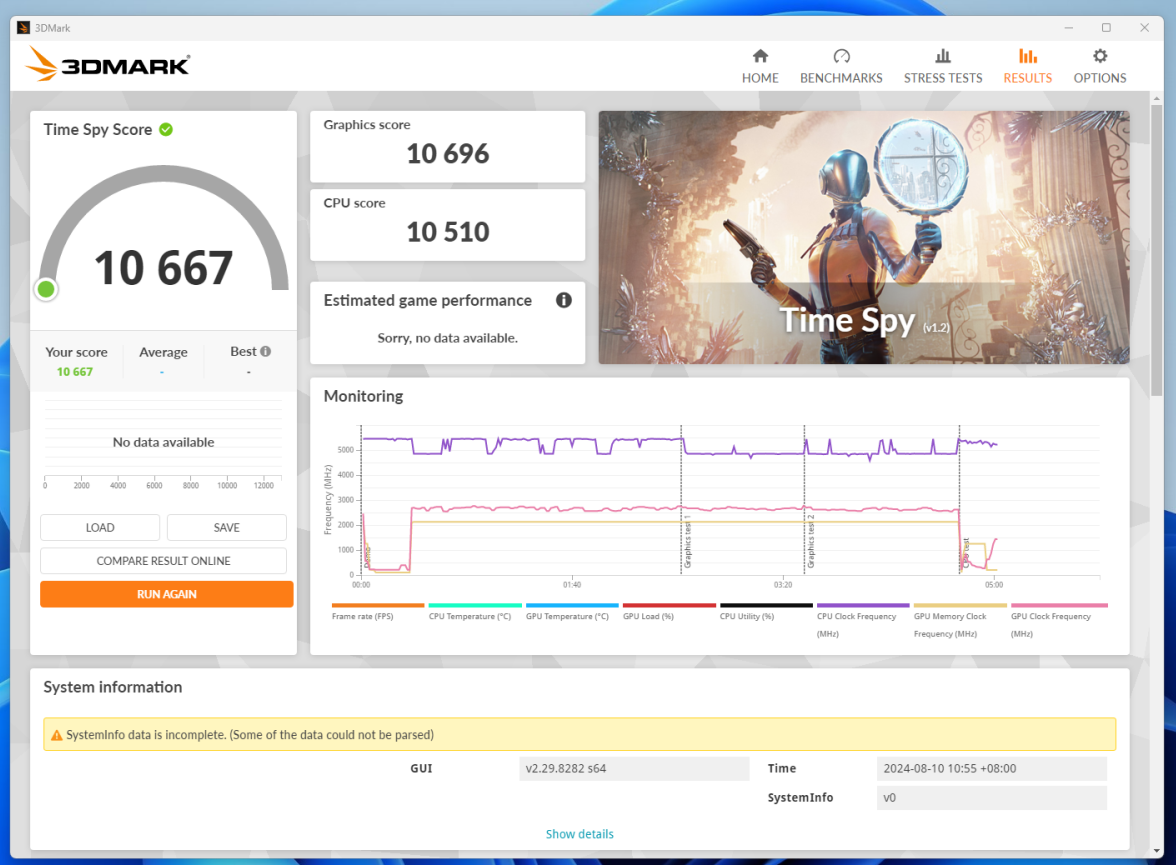The image size is (1176, 865).
Task: Click the Home house icon
Action: tap(760, 56)
